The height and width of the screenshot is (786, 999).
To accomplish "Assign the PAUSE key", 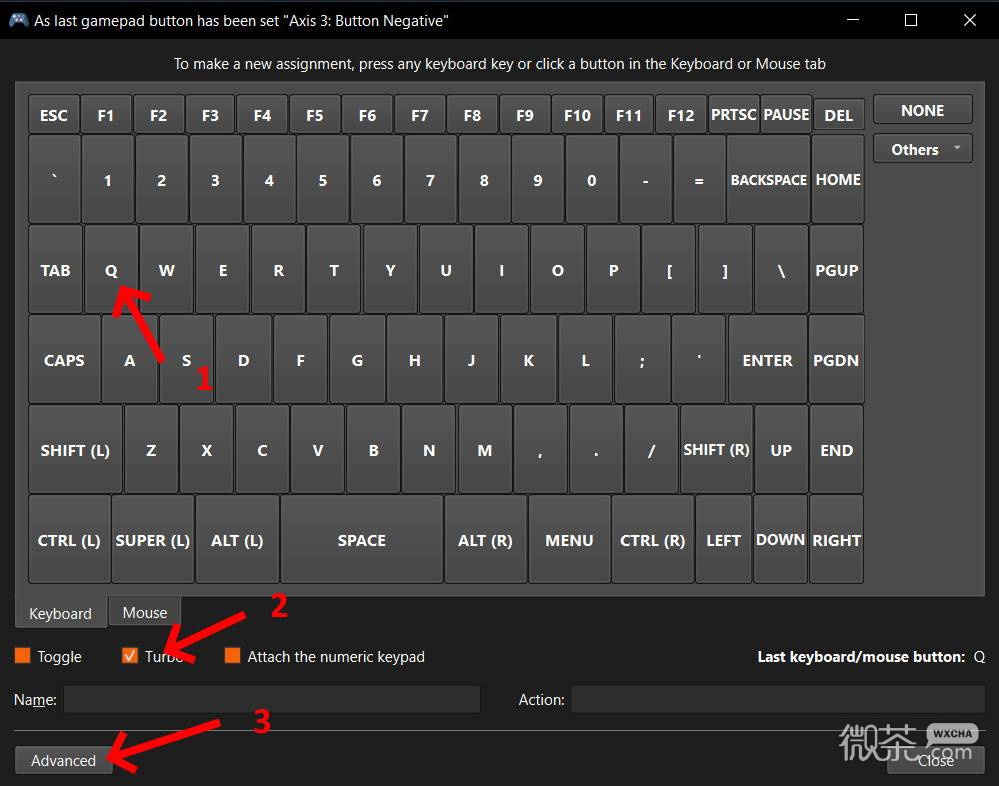I will pos(786,115).
